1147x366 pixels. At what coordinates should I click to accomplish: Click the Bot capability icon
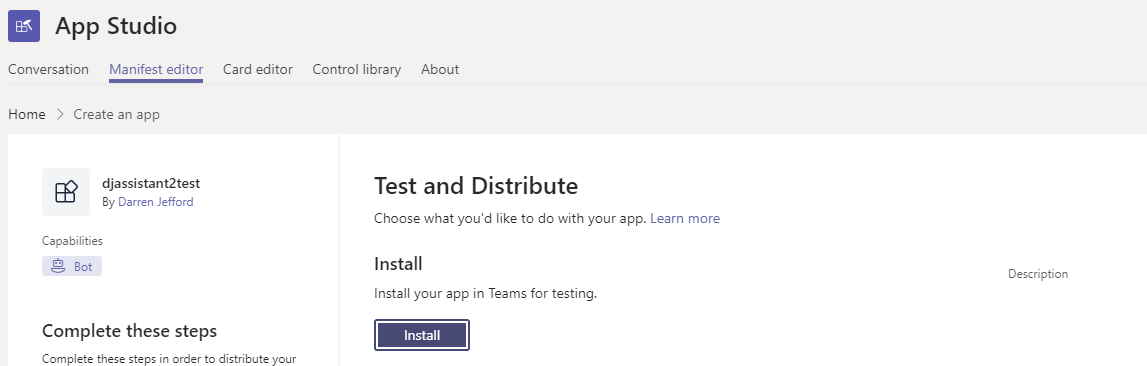(x=59, y=266)
